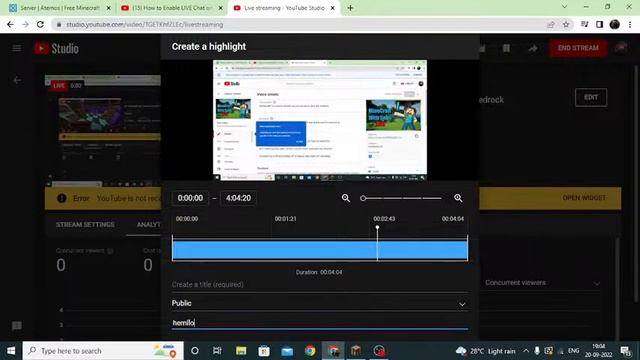Switch to the Aternos Server browser tab
This screenshot has width=640, height=360.
pos(59,8)
